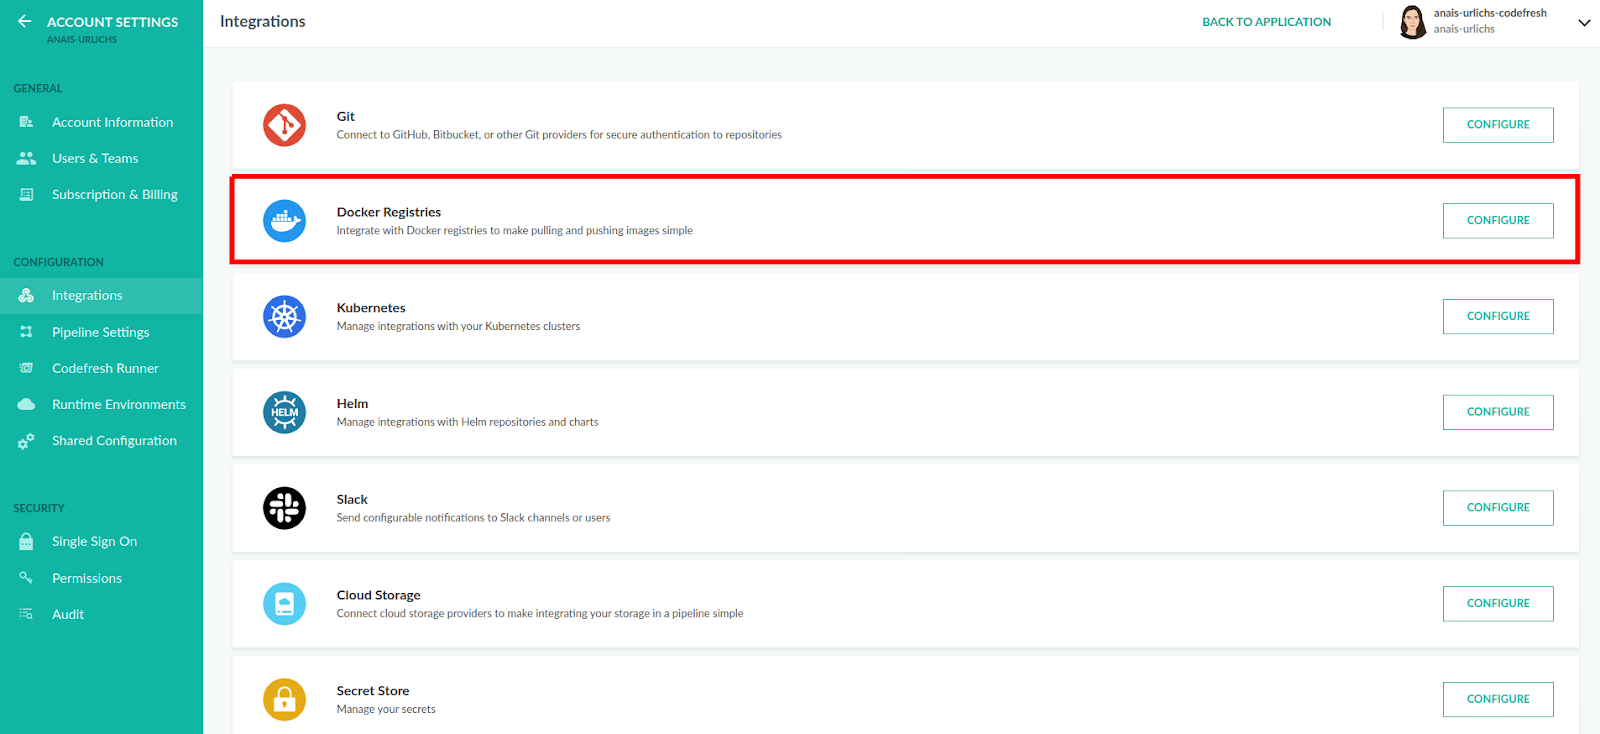Click the Git integration logo icon
This screenshot has height=734, width=1600.
pos(284,125)
